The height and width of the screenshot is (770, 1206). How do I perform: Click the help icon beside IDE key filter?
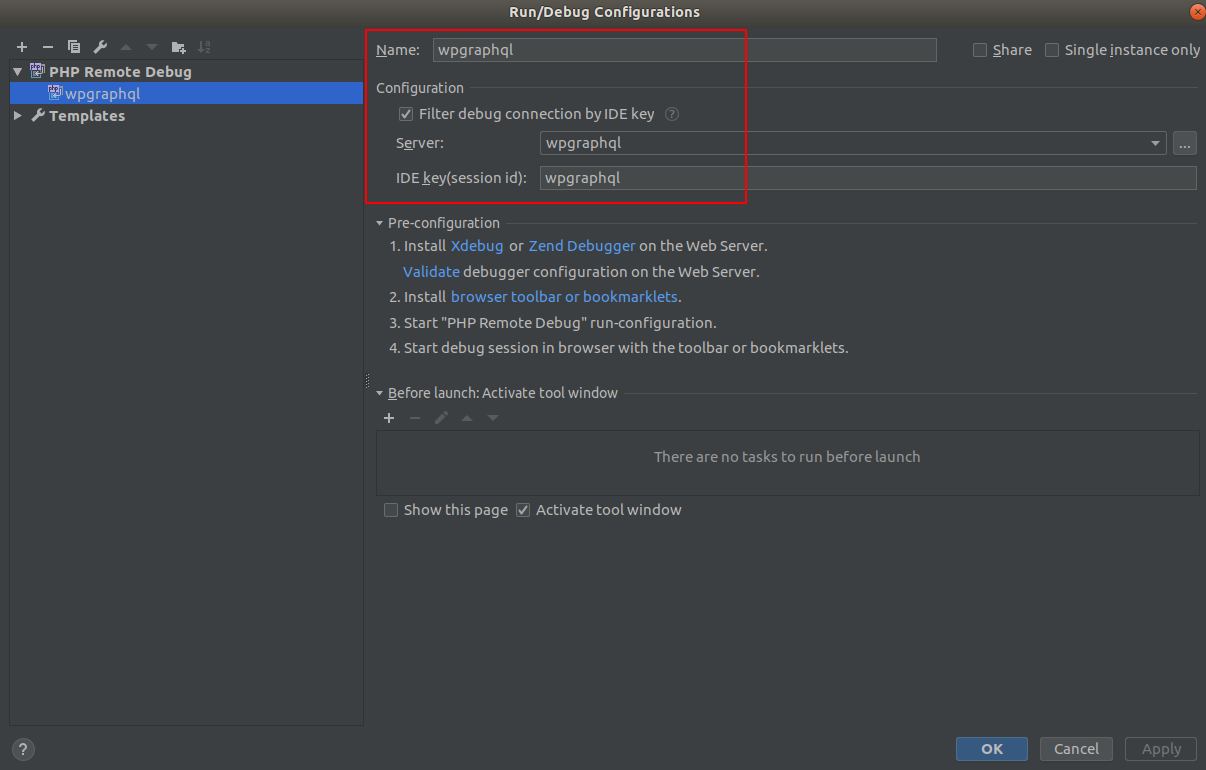coord(672,114)
